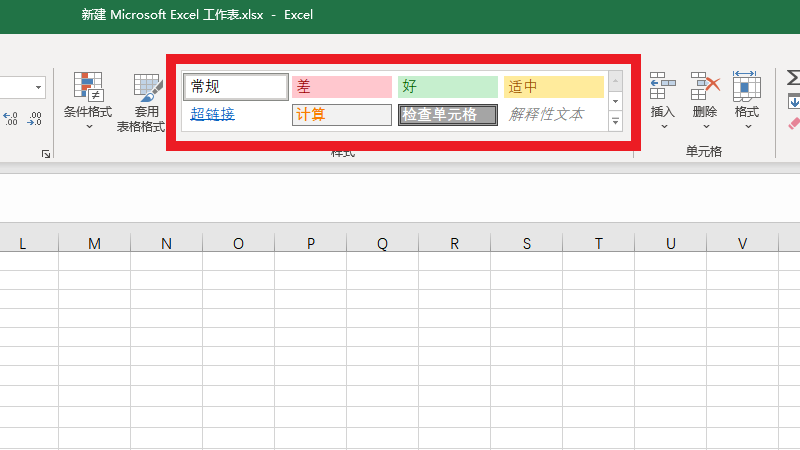This screenshot has width=800, height=450.
Task: Select column P header
Action: point(311,243)
